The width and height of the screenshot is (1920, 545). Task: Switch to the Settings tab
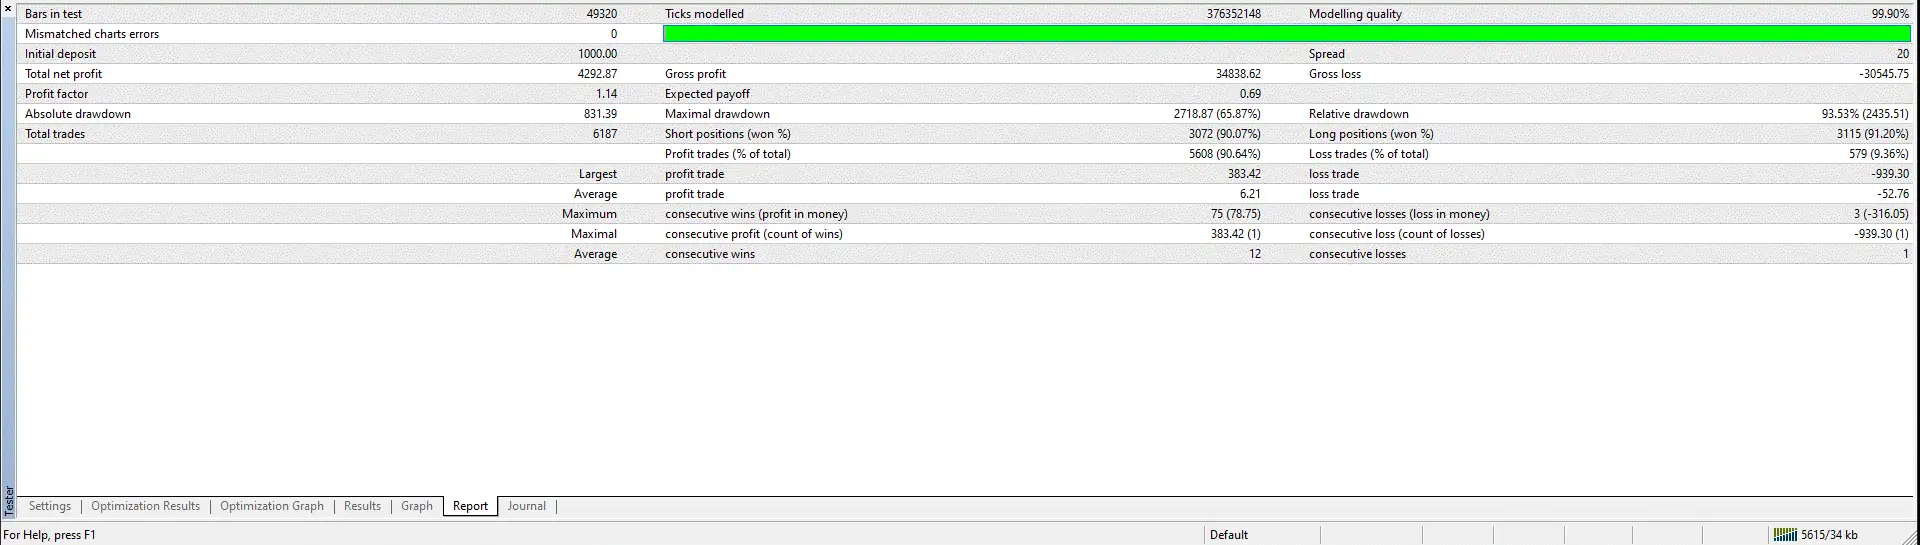click(x=50, y=506)
